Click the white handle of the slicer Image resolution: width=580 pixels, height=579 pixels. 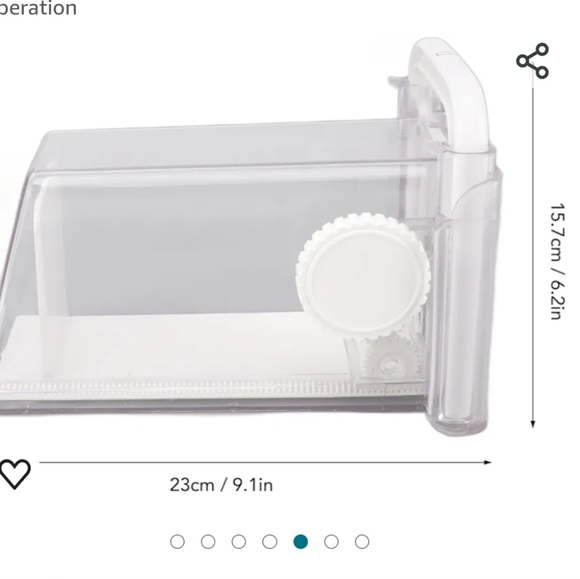tap(451, 94)
